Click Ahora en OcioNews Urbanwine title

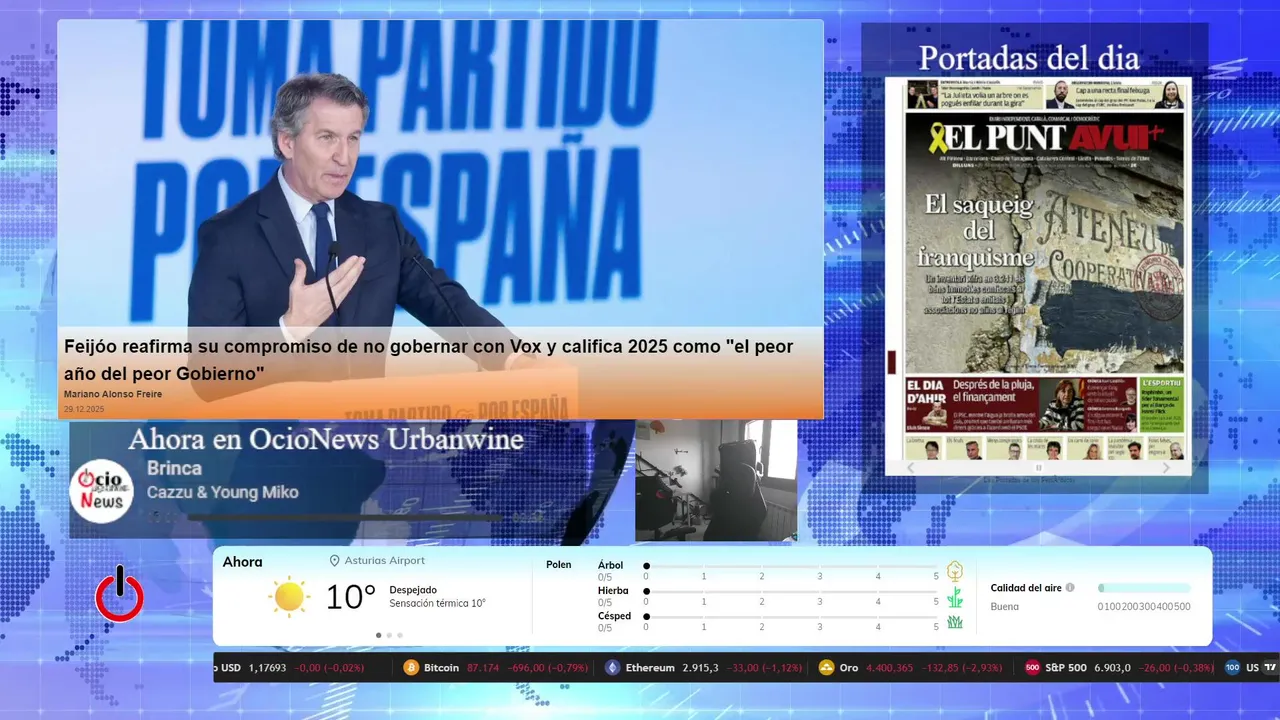pyautogui.click(x=326, y=439)
